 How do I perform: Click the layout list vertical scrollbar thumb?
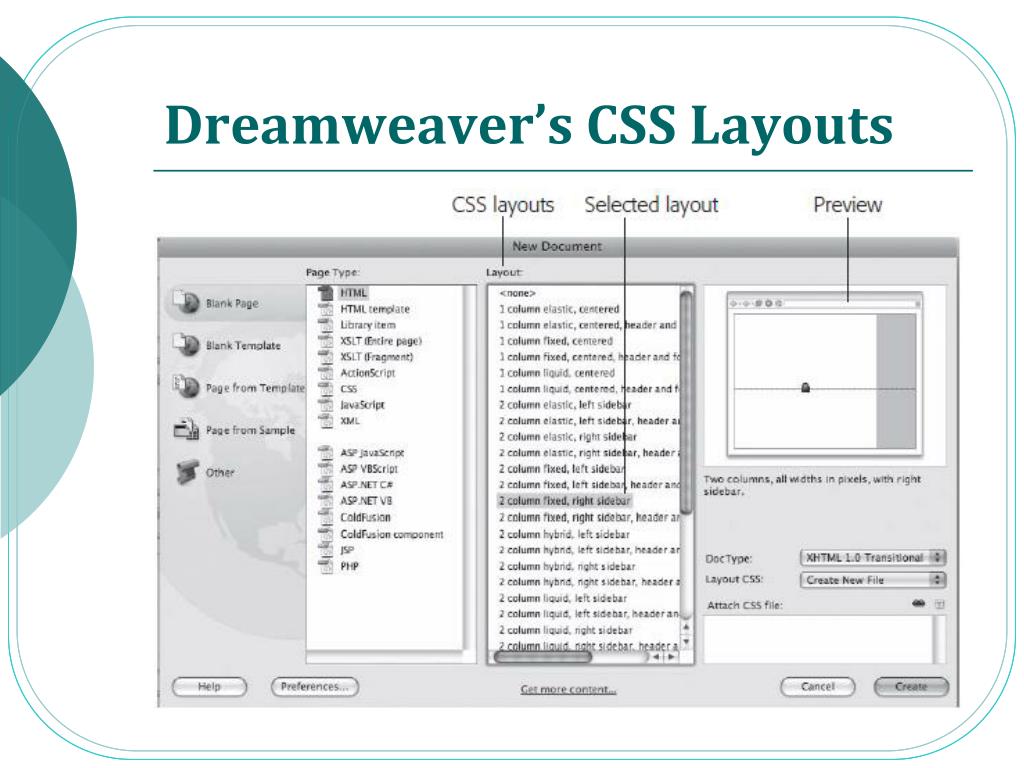(x=686, y=402)
